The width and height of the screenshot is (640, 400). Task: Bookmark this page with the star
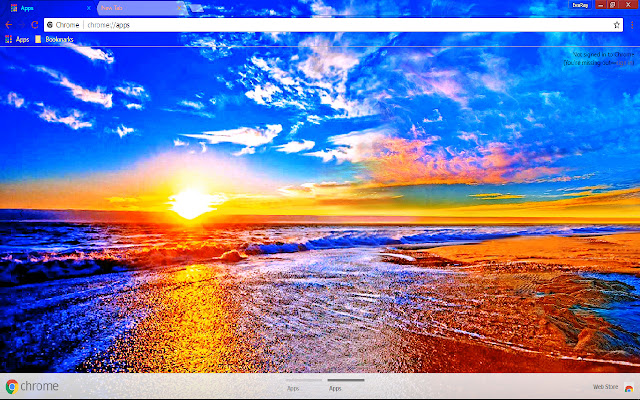click(x=616, y=25)
